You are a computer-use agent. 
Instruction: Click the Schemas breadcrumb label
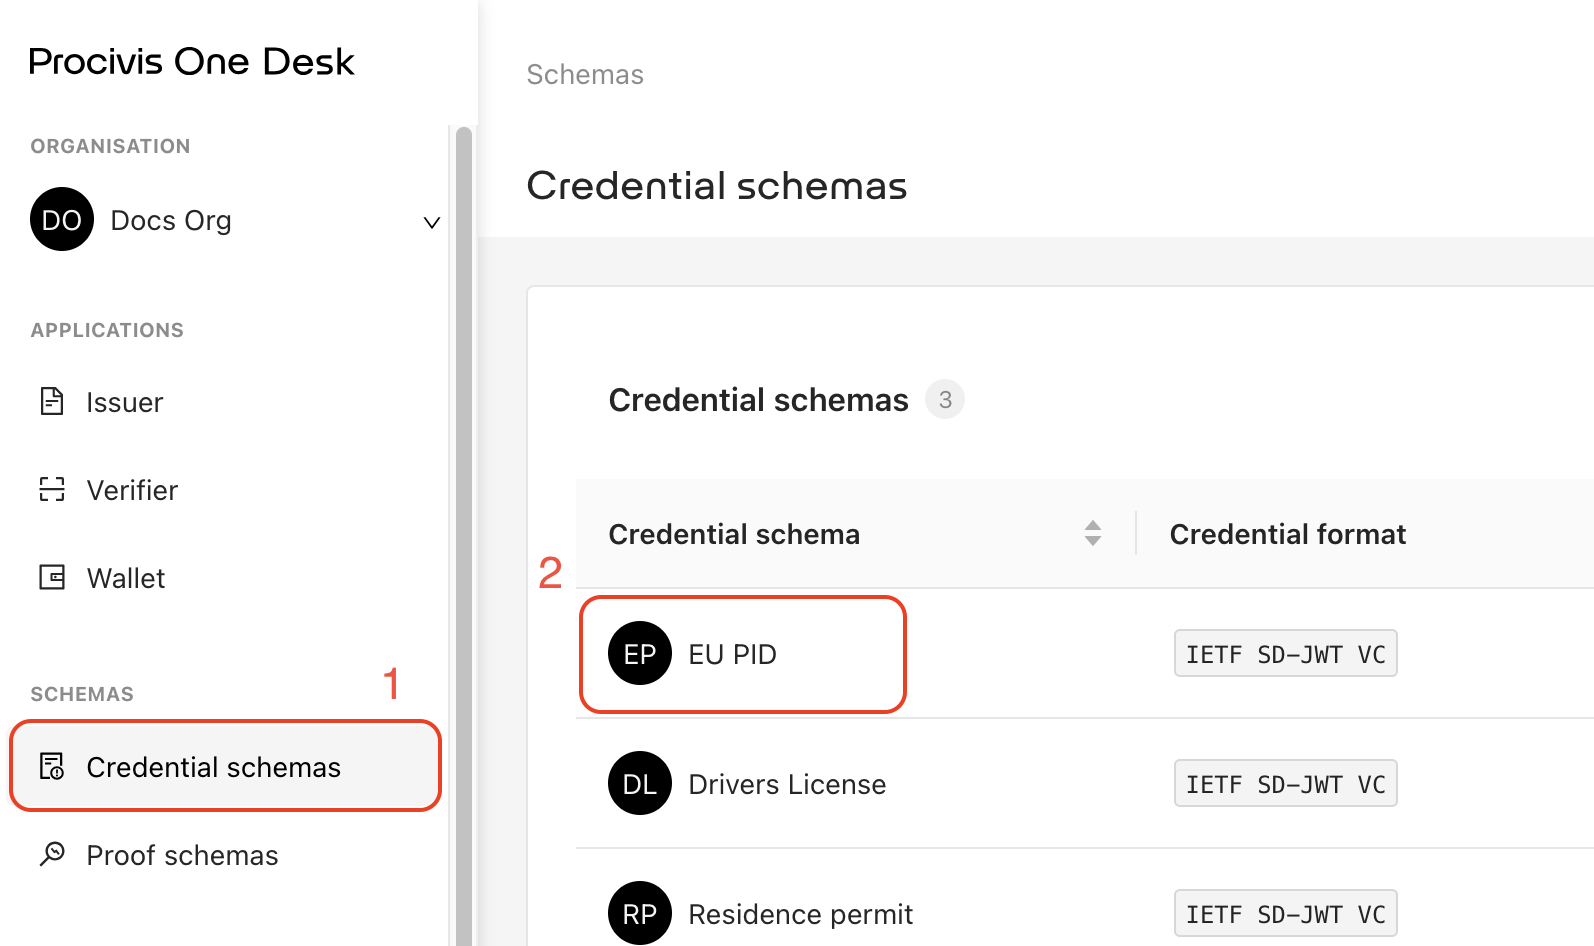pos(585,74)
